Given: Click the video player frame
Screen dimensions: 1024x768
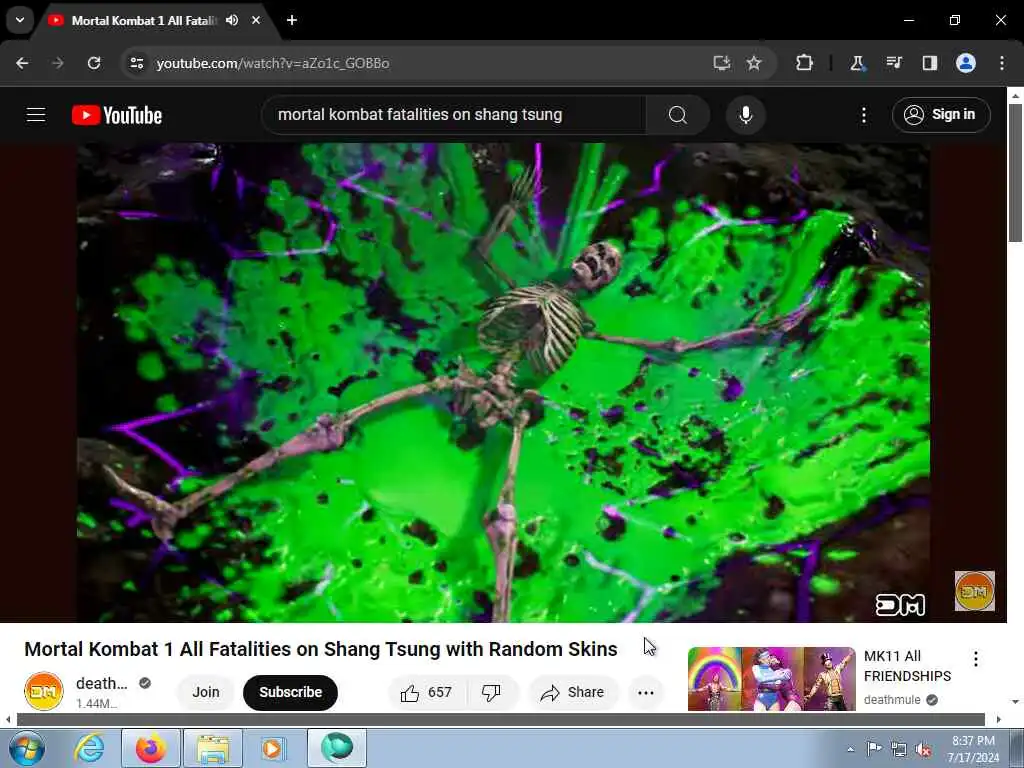Looking at the screenshot, I should tap(504, 382).
